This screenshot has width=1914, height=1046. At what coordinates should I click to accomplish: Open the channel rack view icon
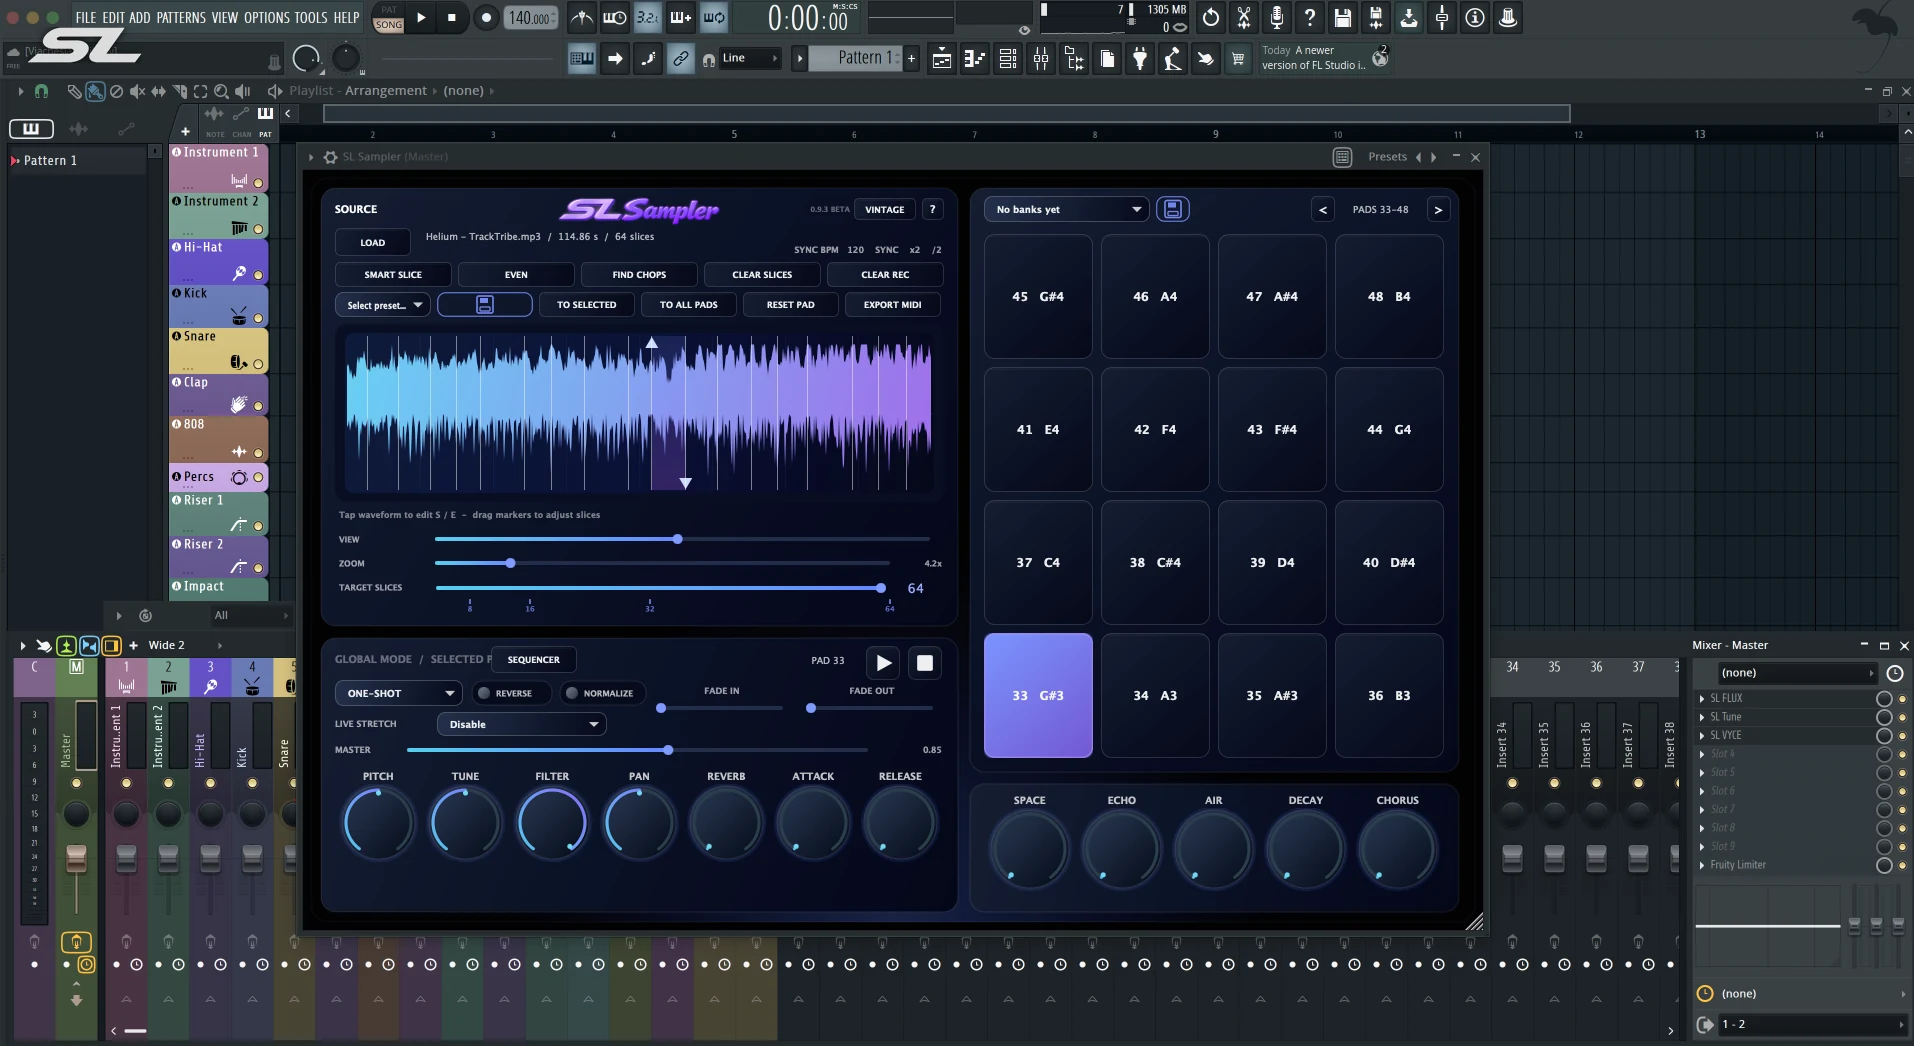point(1008,59)
